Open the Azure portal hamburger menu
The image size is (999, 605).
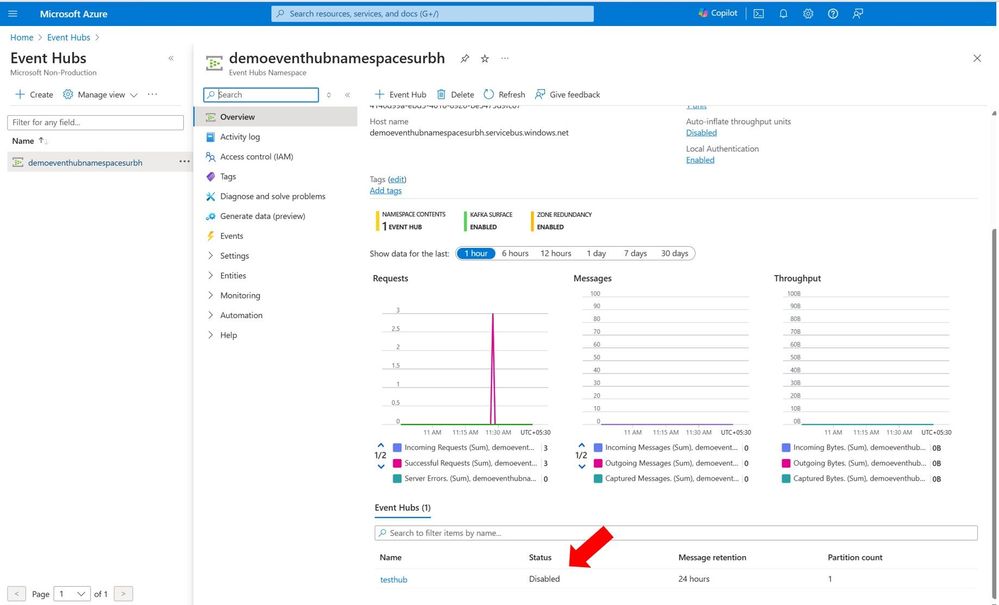pyautogui.click(x=13, y=13)
